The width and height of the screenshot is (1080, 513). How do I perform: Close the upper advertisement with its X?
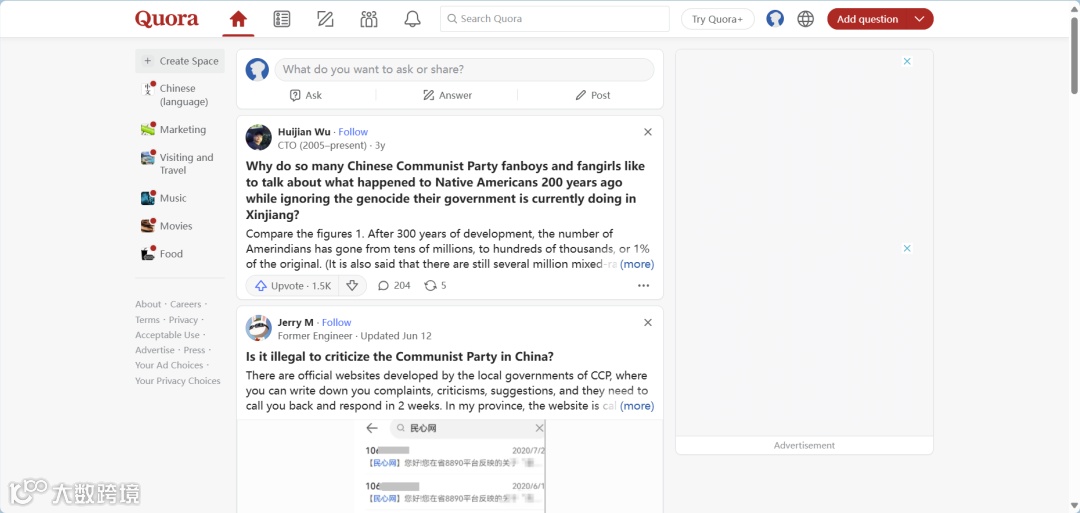click(x=907, y=61)
